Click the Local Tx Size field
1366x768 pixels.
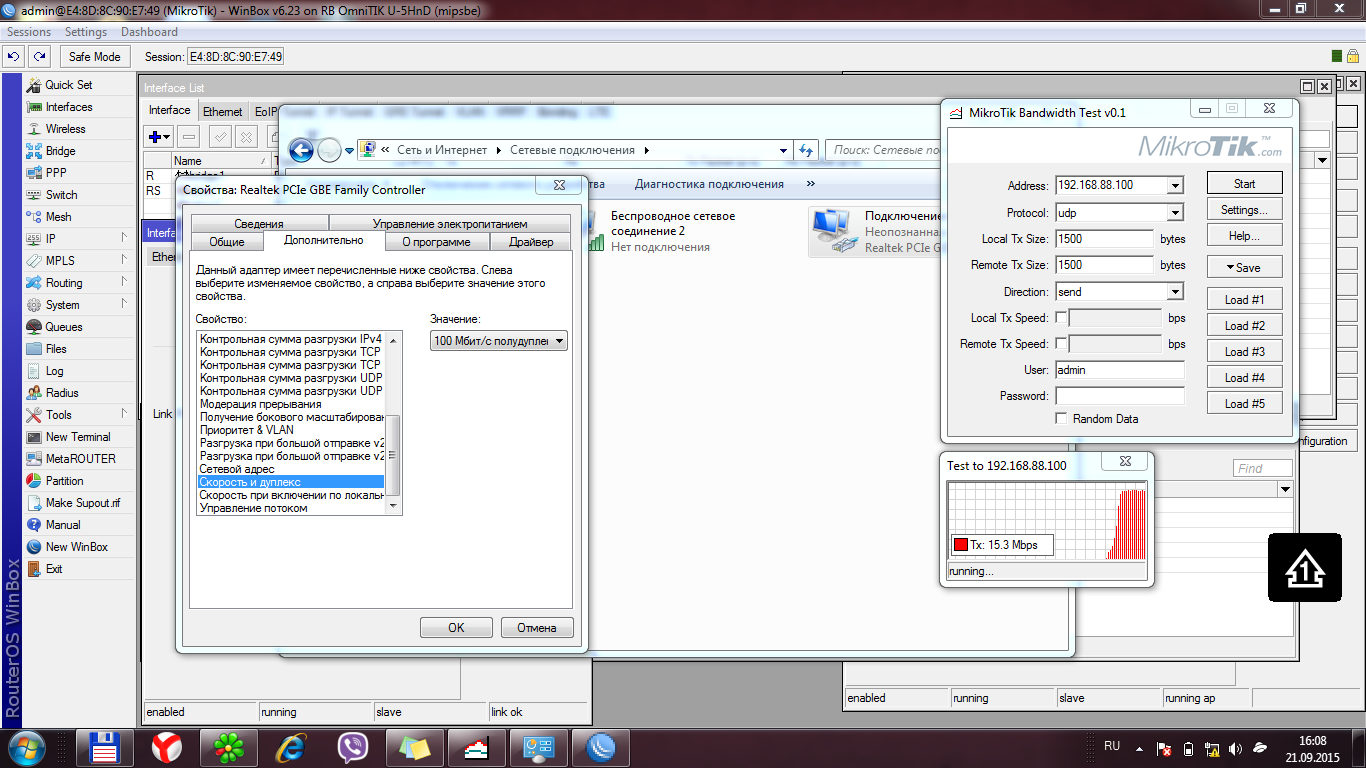[1104, 239]
